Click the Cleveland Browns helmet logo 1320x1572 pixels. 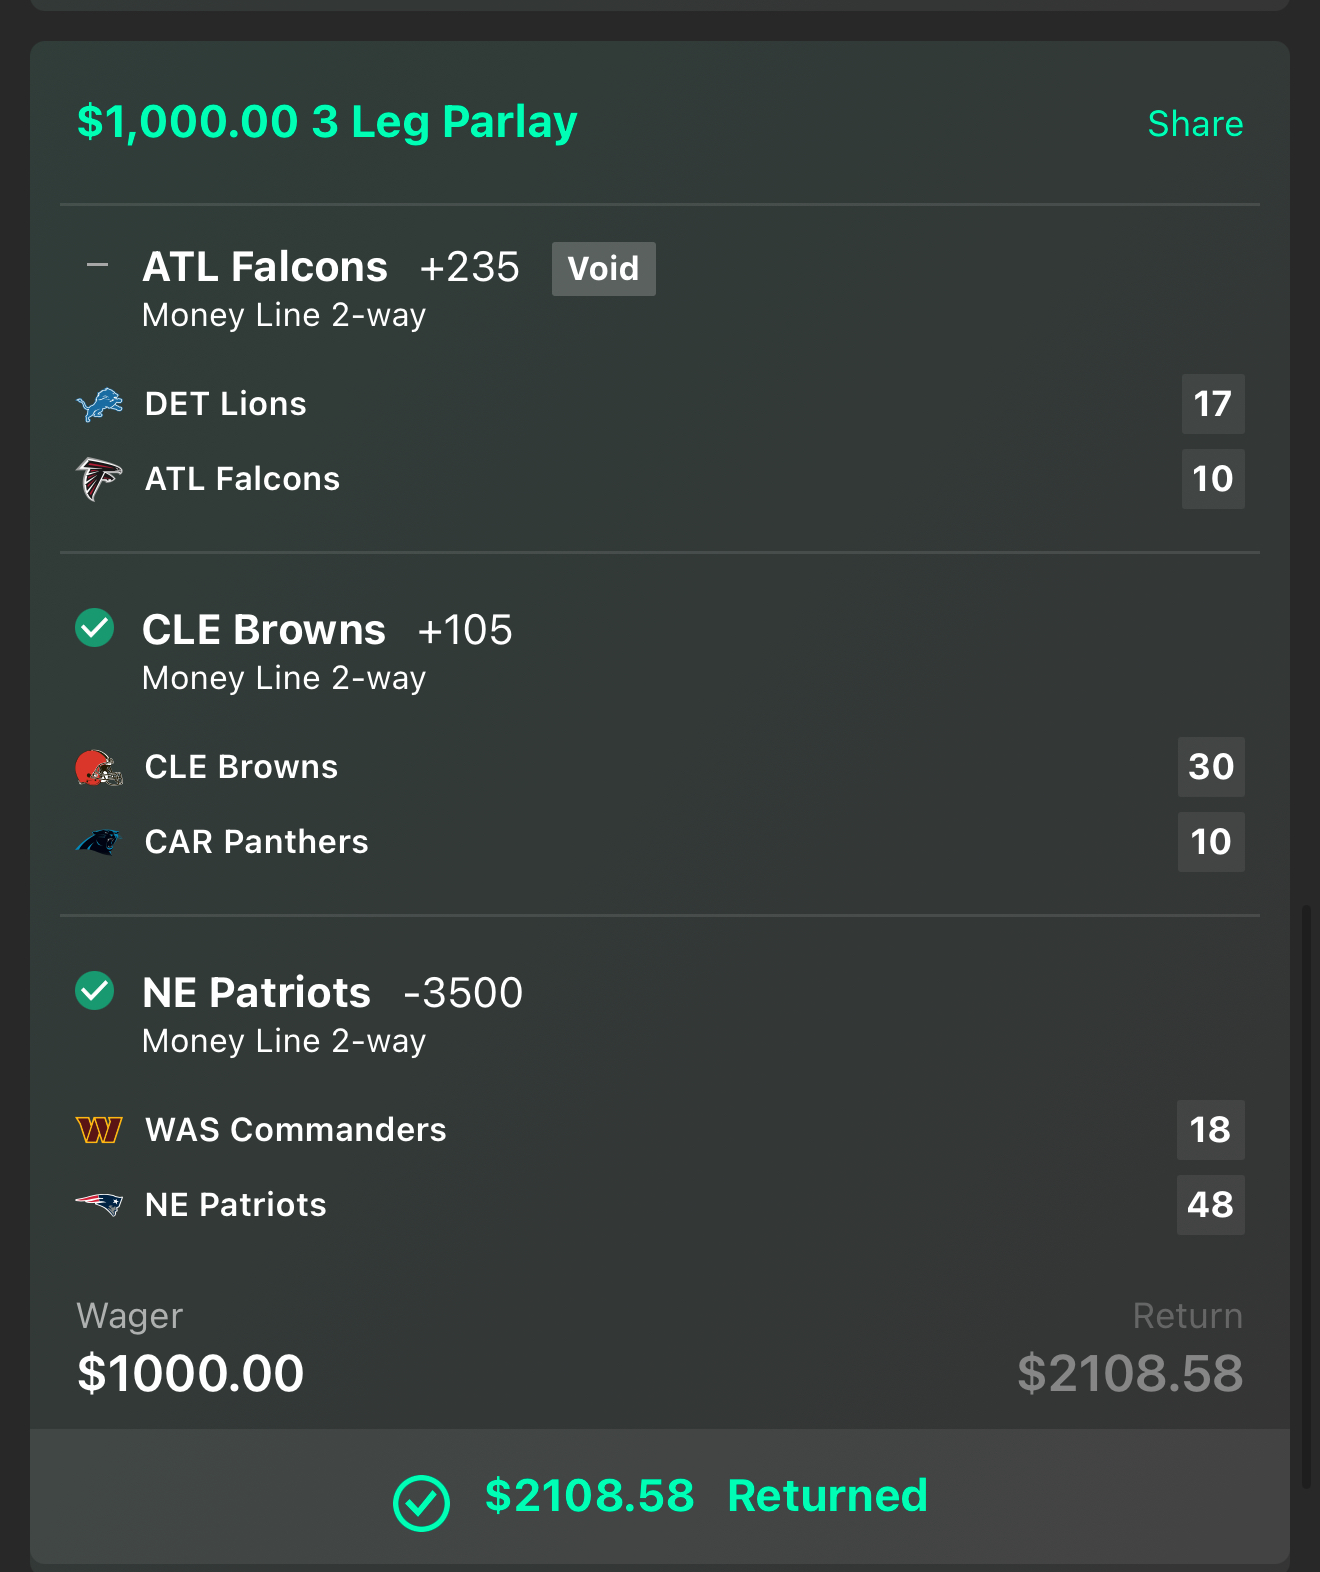click(99, 768)
